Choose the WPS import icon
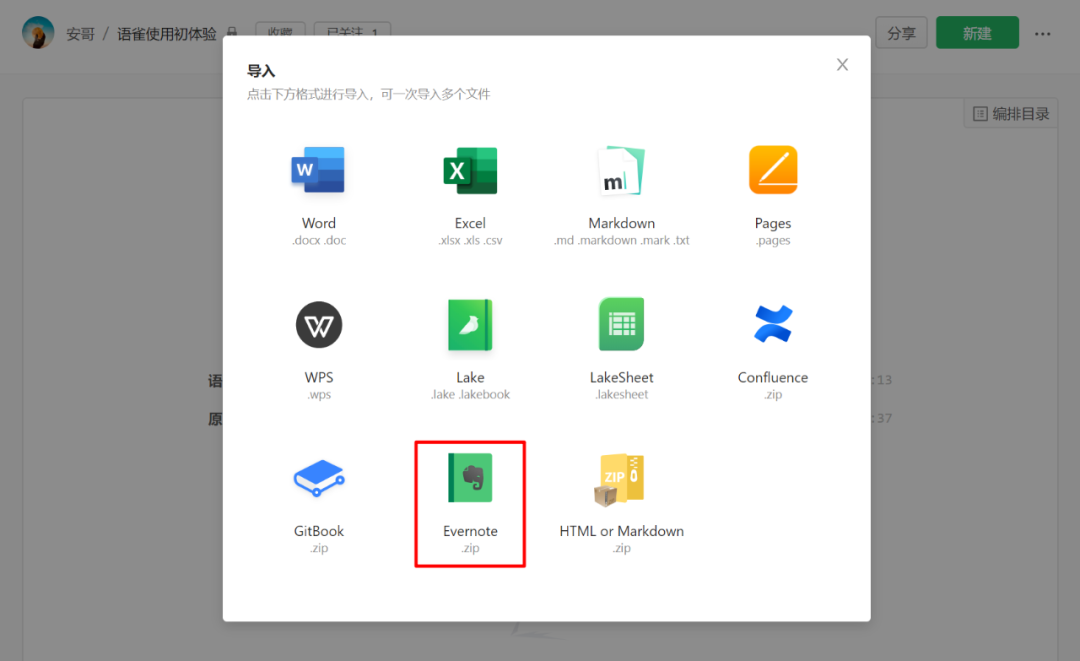The width and height of the screenshot is (1080, 661). [319, 324]
